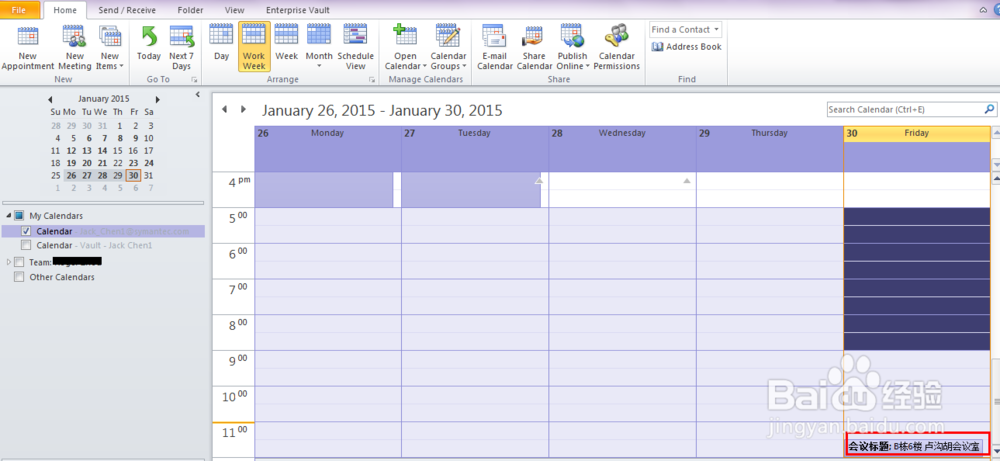Open Calendar Groups menu

click(x=448, y=48)
